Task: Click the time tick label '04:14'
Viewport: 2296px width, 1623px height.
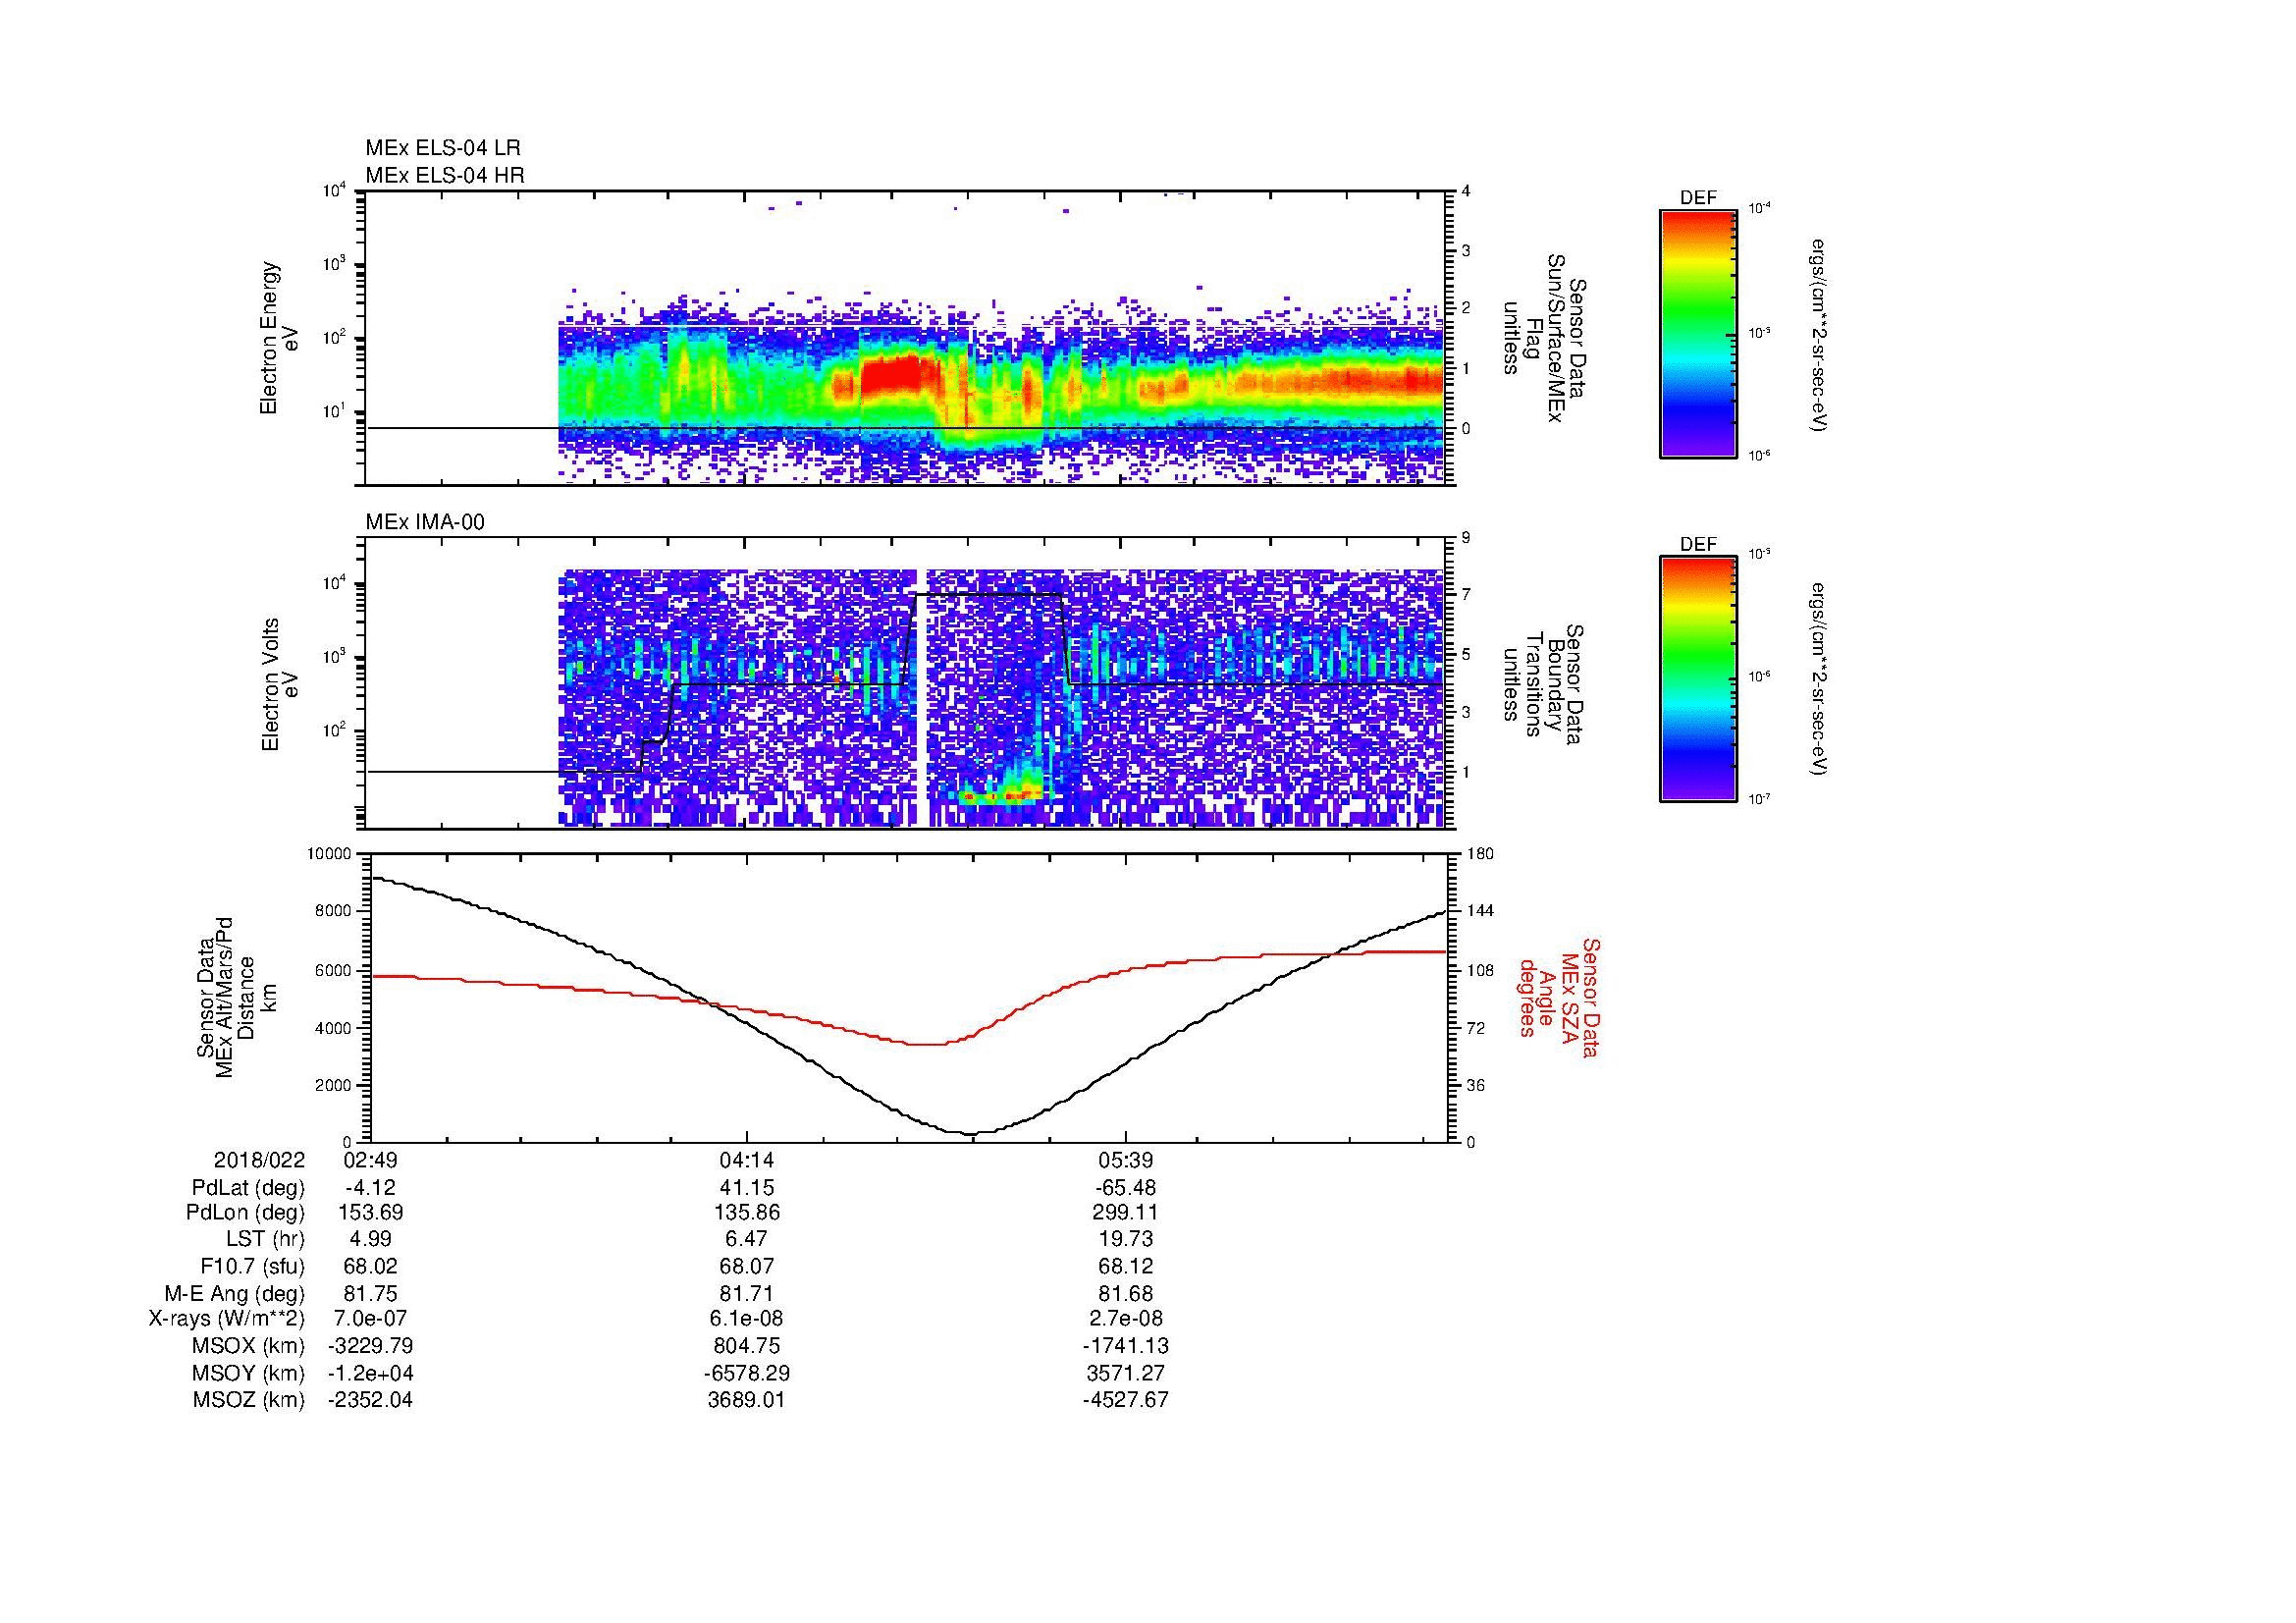Action: (747, 1160)
